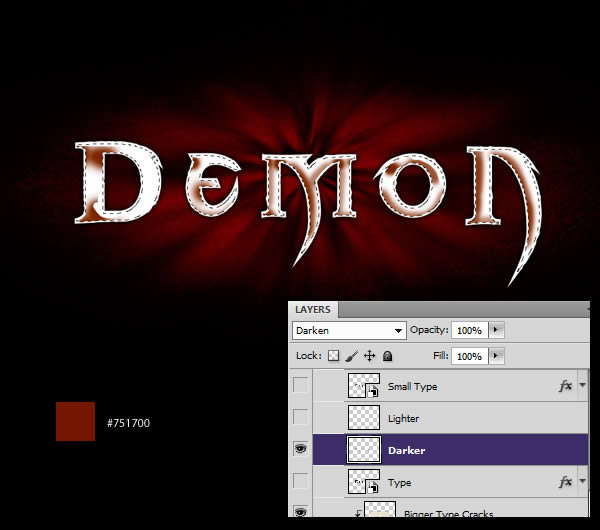Click the #751700 hex color label

[129, 423]
